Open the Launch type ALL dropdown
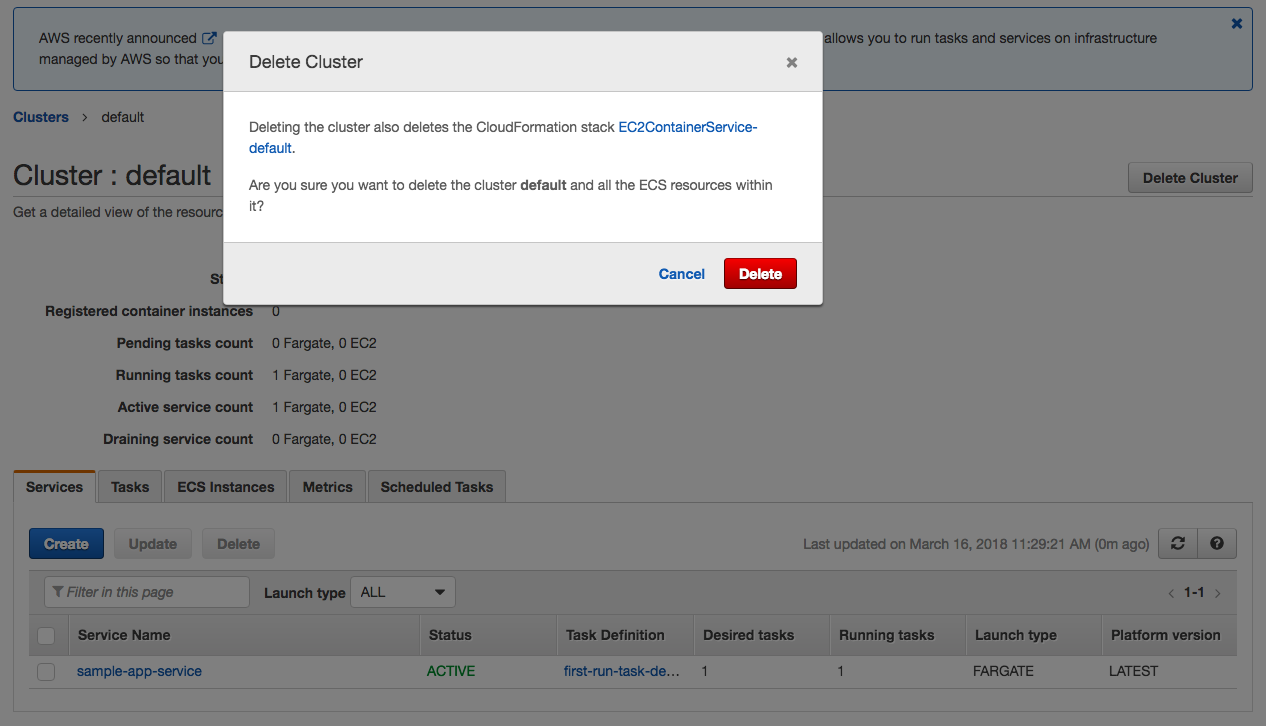 (x=402, y=592)
